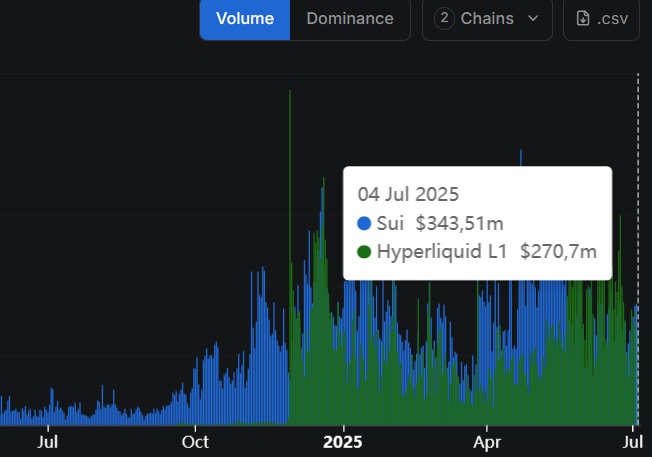Click the blue Sui dot in tooltip
The height and width of the screenshot is (457, 652).
tap(364, 223)
